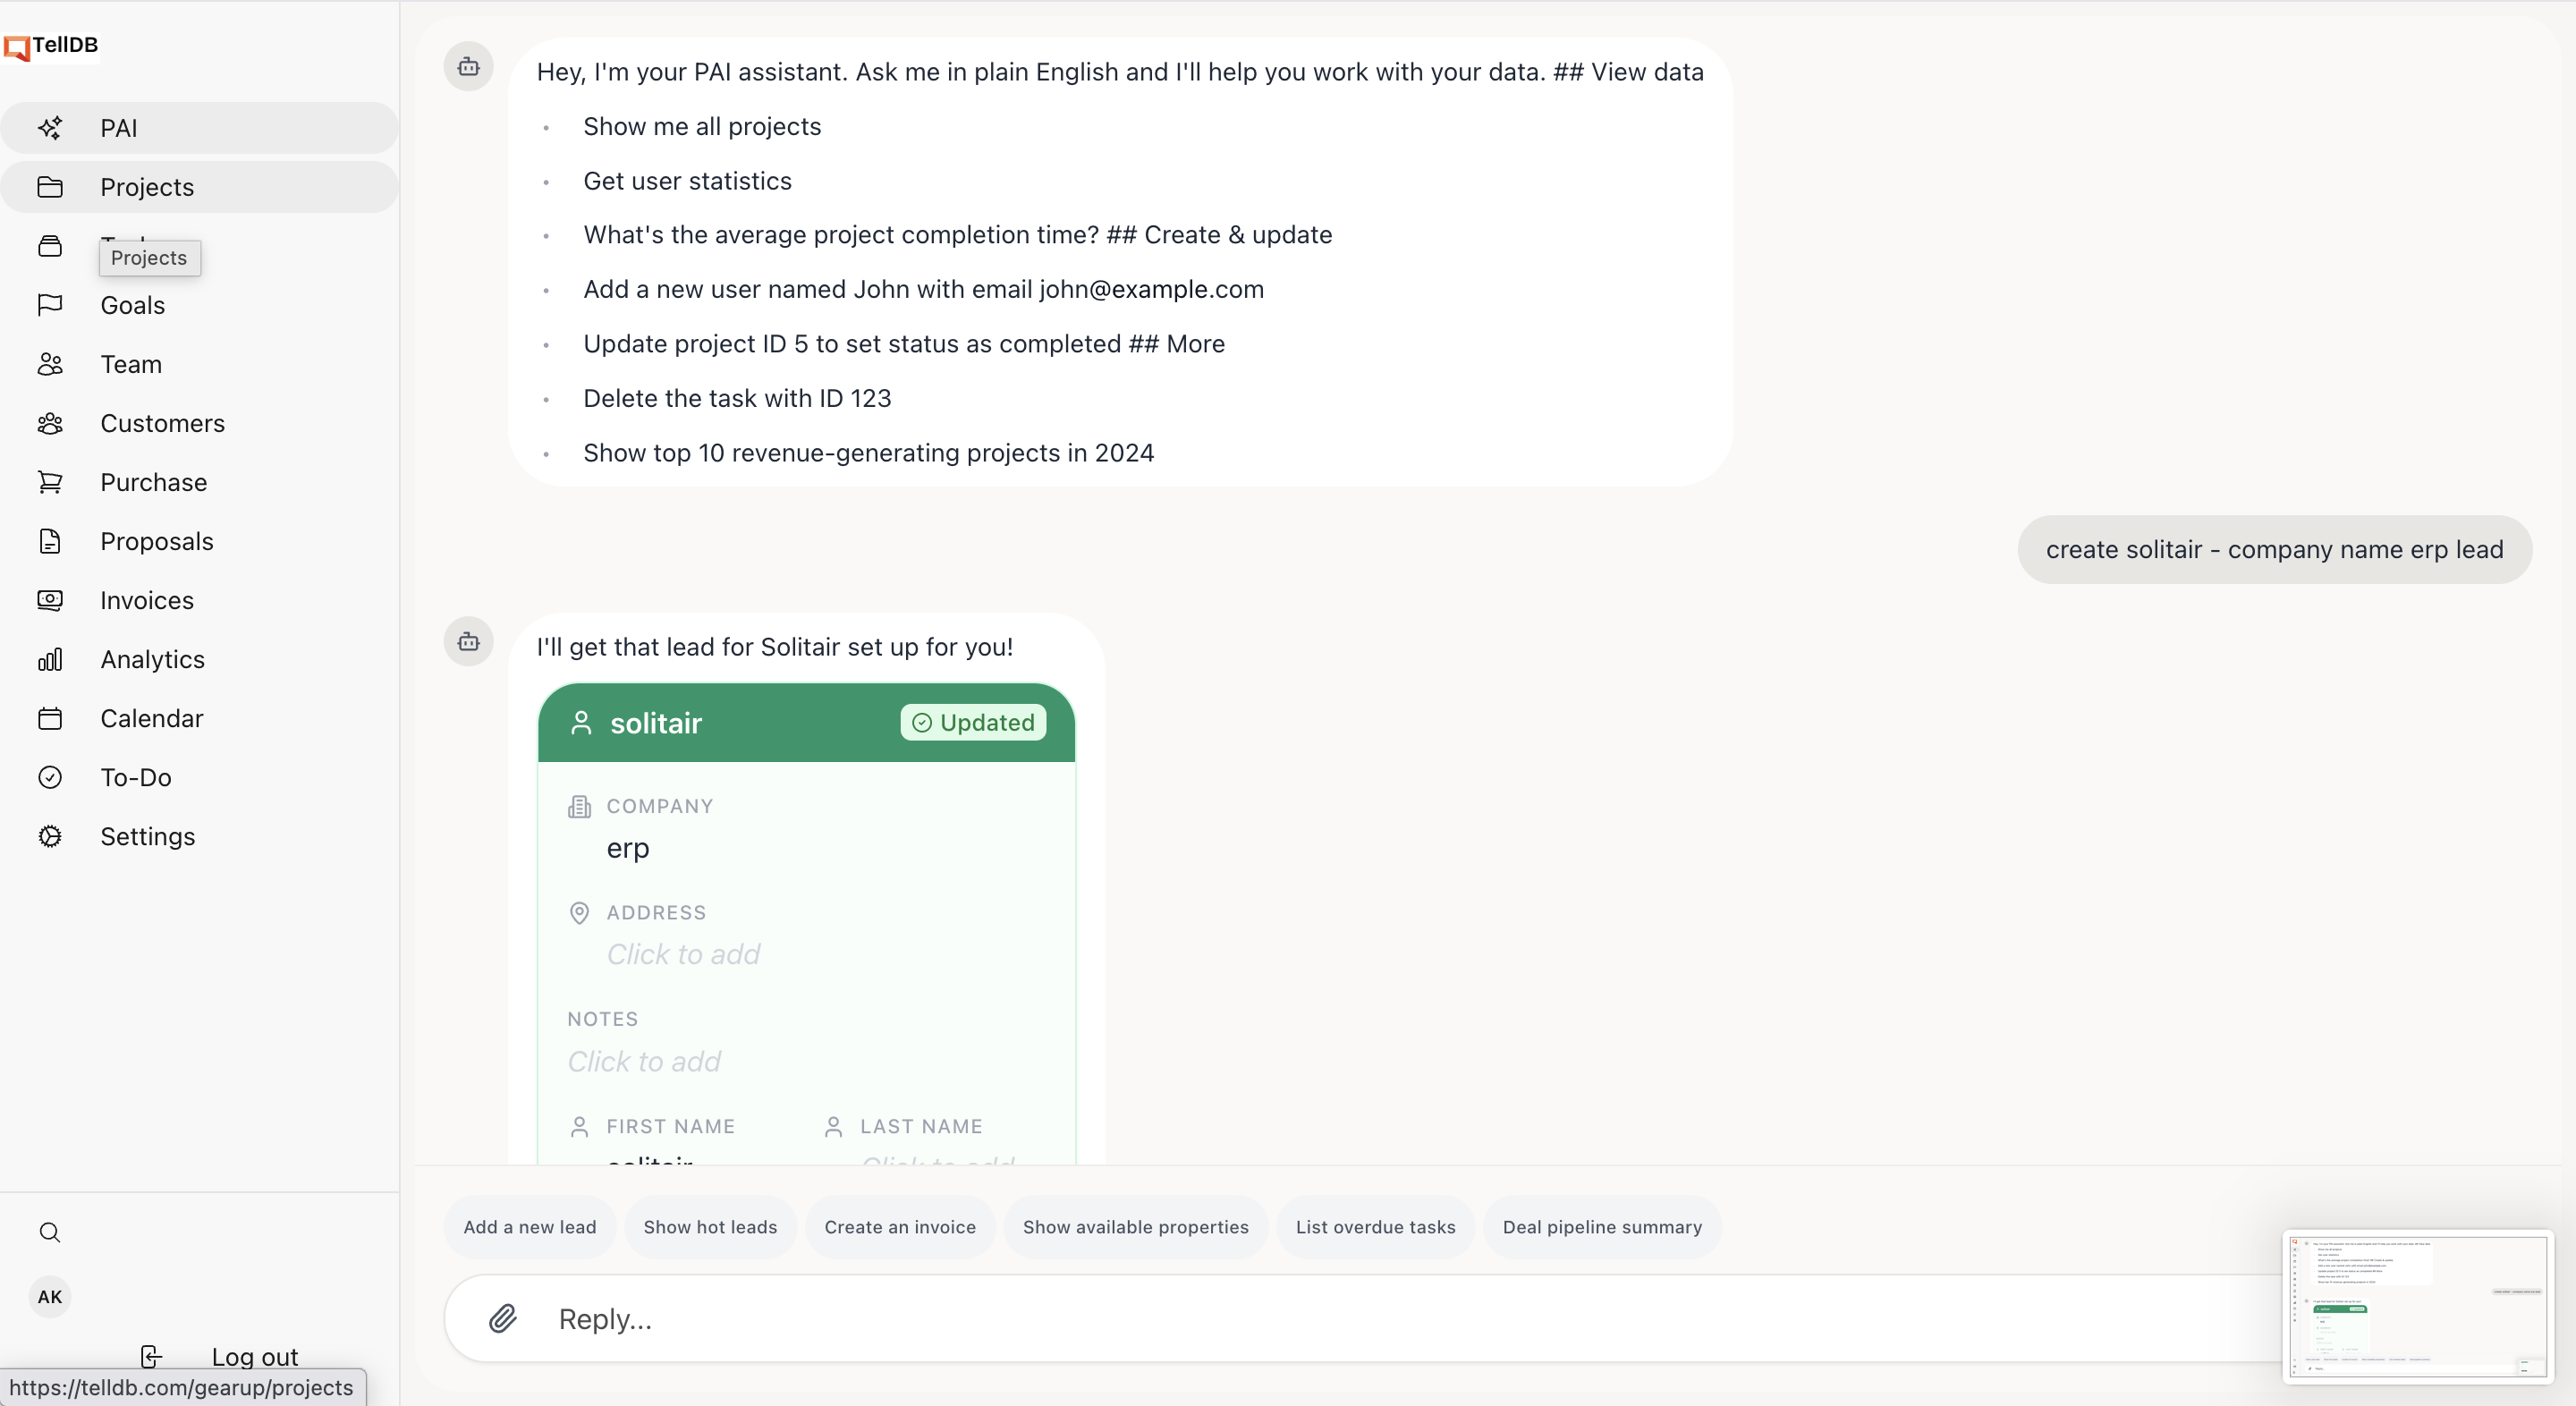Open Purchase using the cart icon
Image resolution: width=2576 pixels, height=1406 pixels.
[x=50, y=482]
